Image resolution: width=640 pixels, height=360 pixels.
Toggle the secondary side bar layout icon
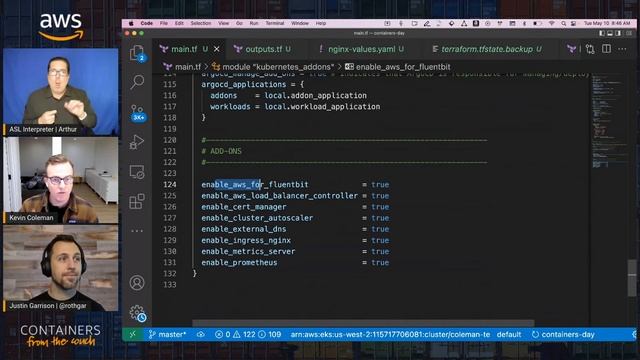click(618, 33)
